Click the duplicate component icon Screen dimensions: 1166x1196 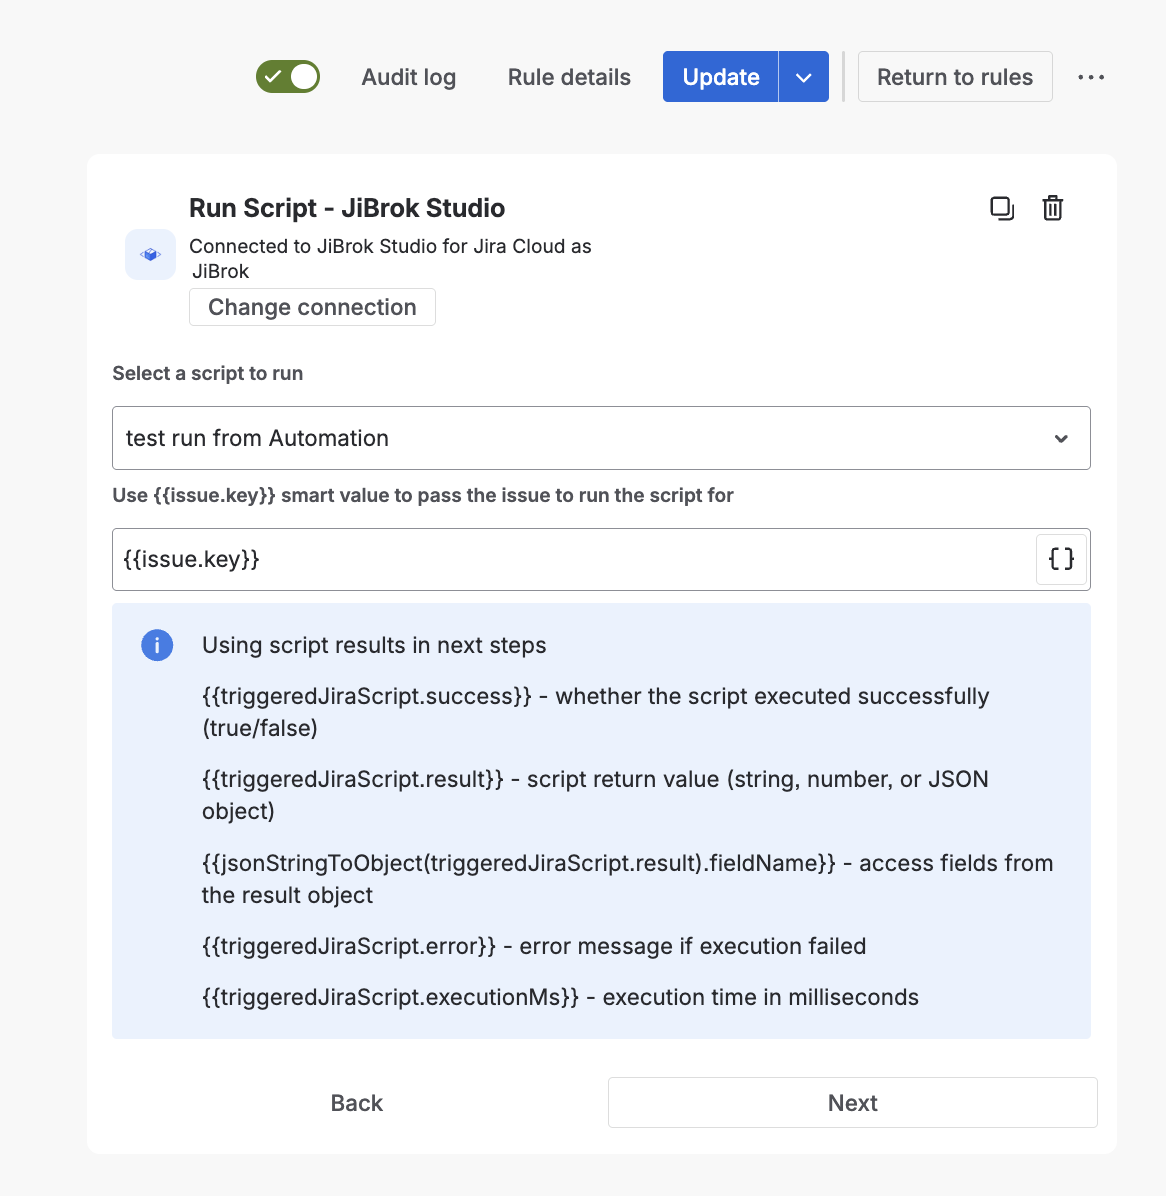coord(1002,208)
